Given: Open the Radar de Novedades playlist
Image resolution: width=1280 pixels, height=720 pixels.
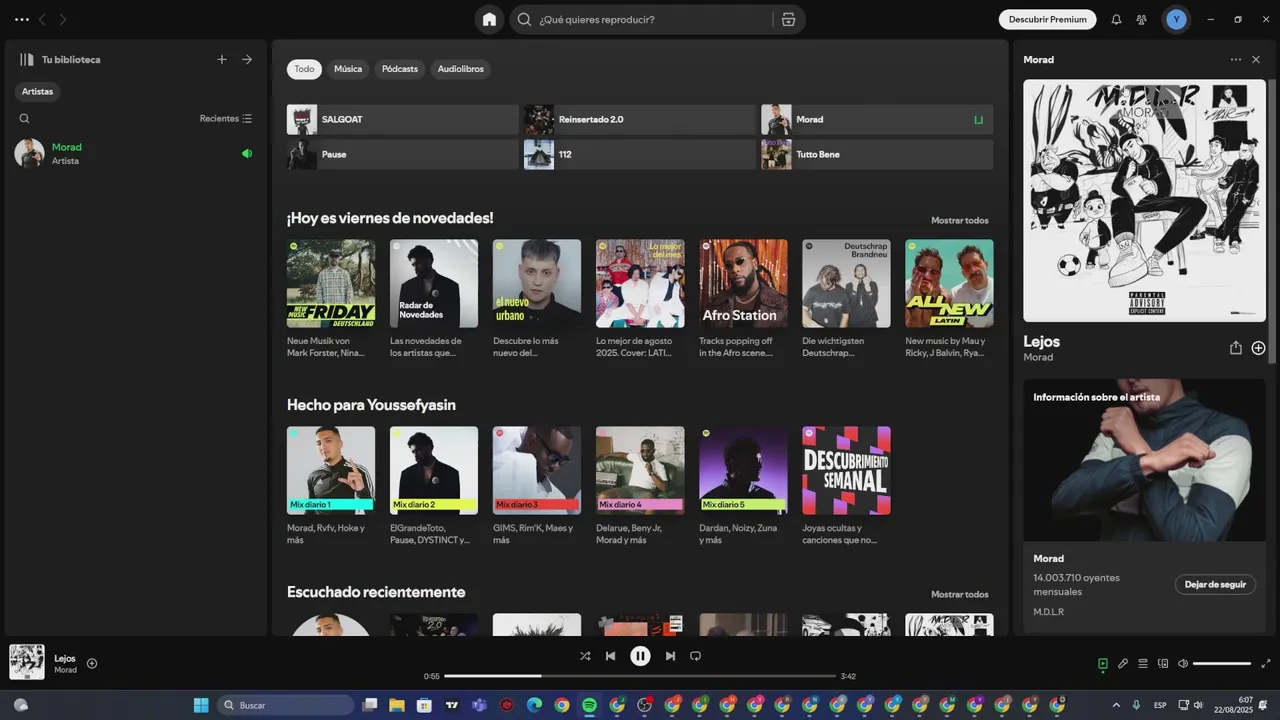Looking at the screenshot, I should tap(434, 283).
